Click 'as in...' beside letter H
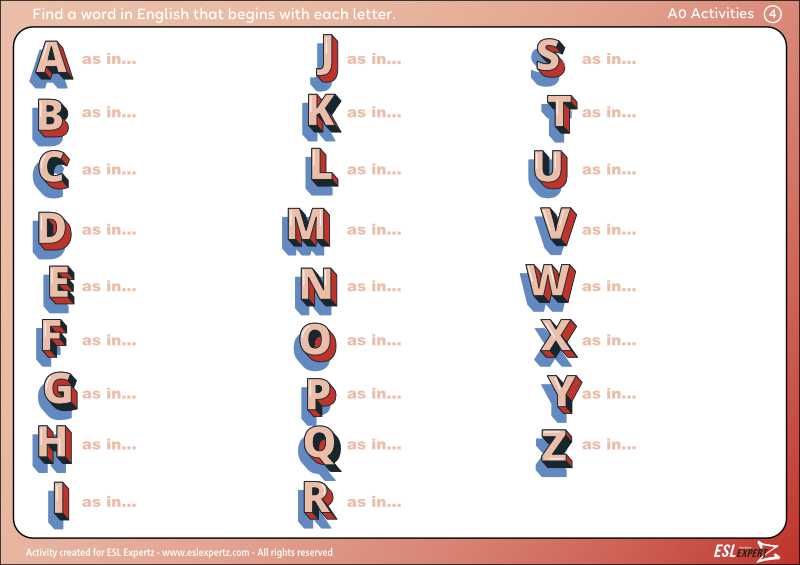Screen dimensions: 800x565 point(109,445)
